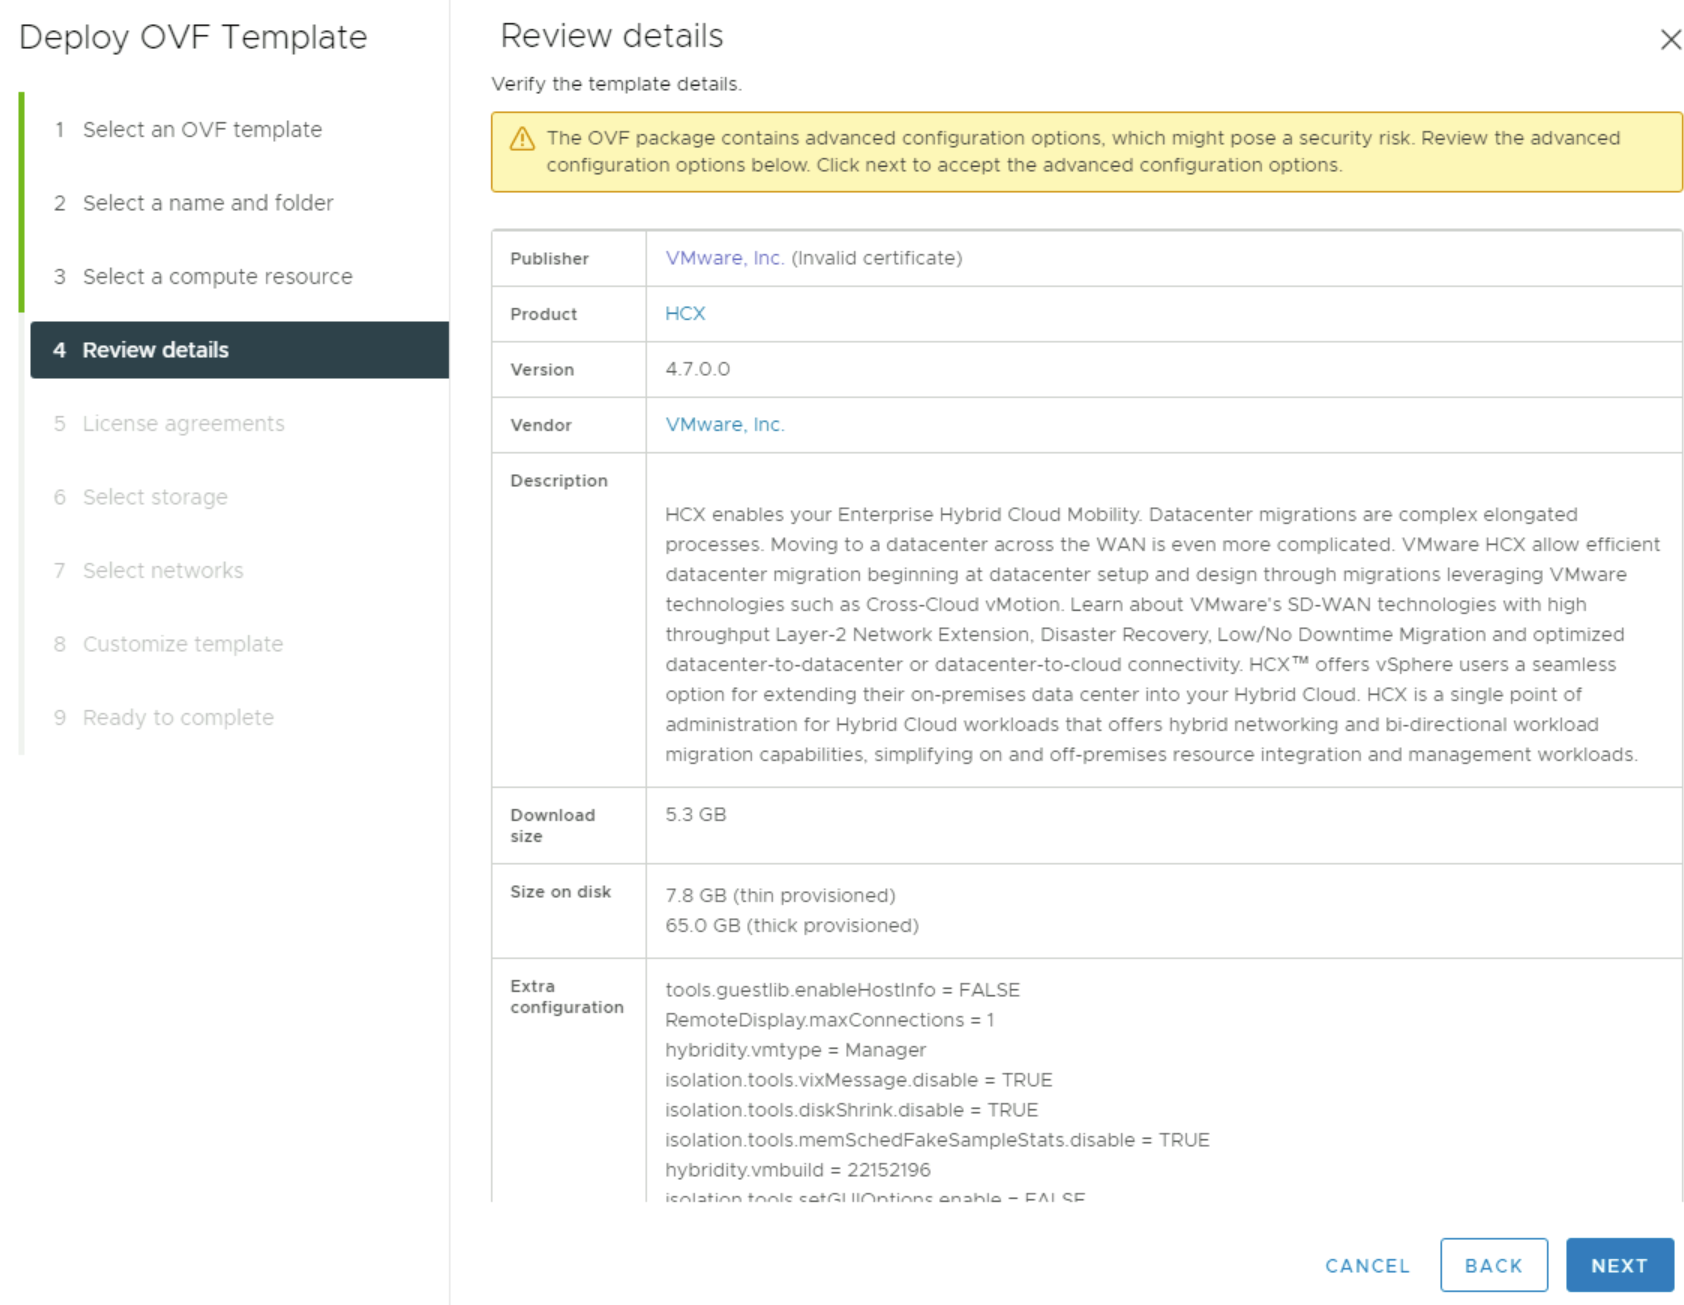Close the Deploy OVF Template dialog
The width and height of the screenshot is (1684, 1305).
1671,41
